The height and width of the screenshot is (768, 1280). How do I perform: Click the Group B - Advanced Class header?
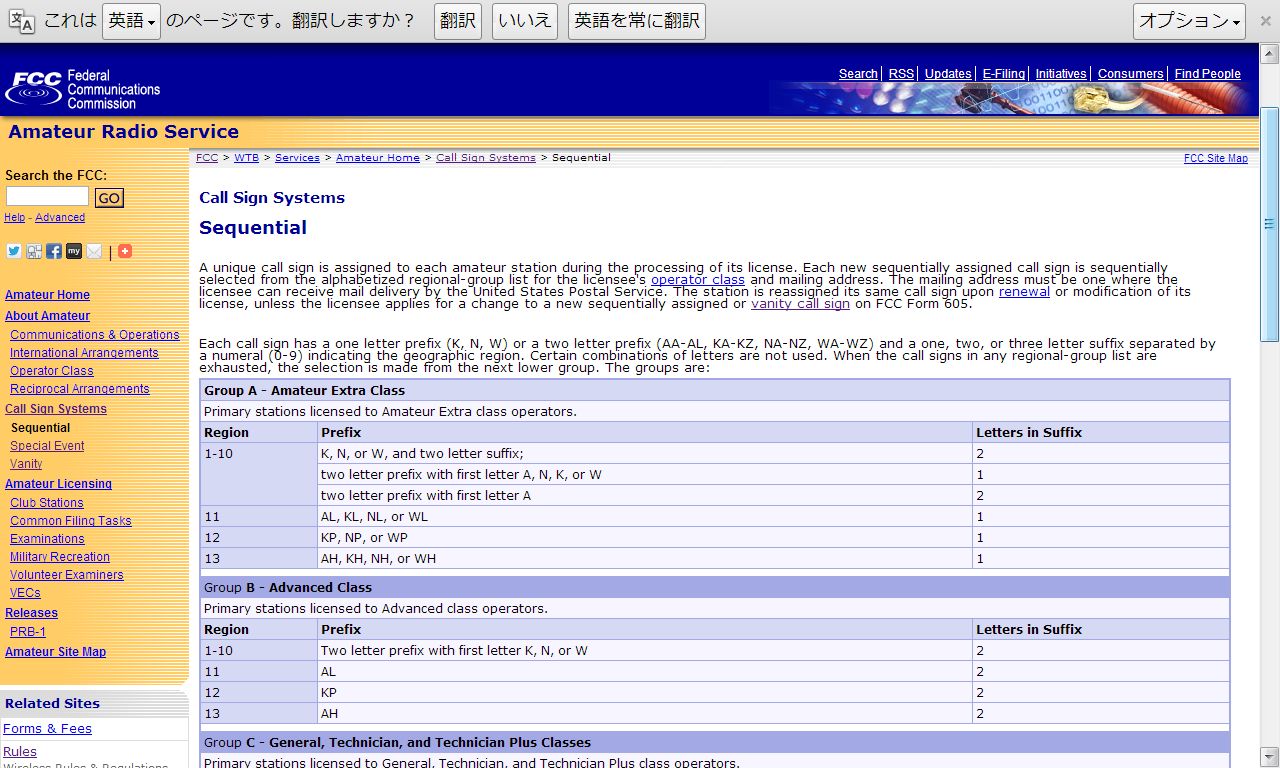[715, 588]
